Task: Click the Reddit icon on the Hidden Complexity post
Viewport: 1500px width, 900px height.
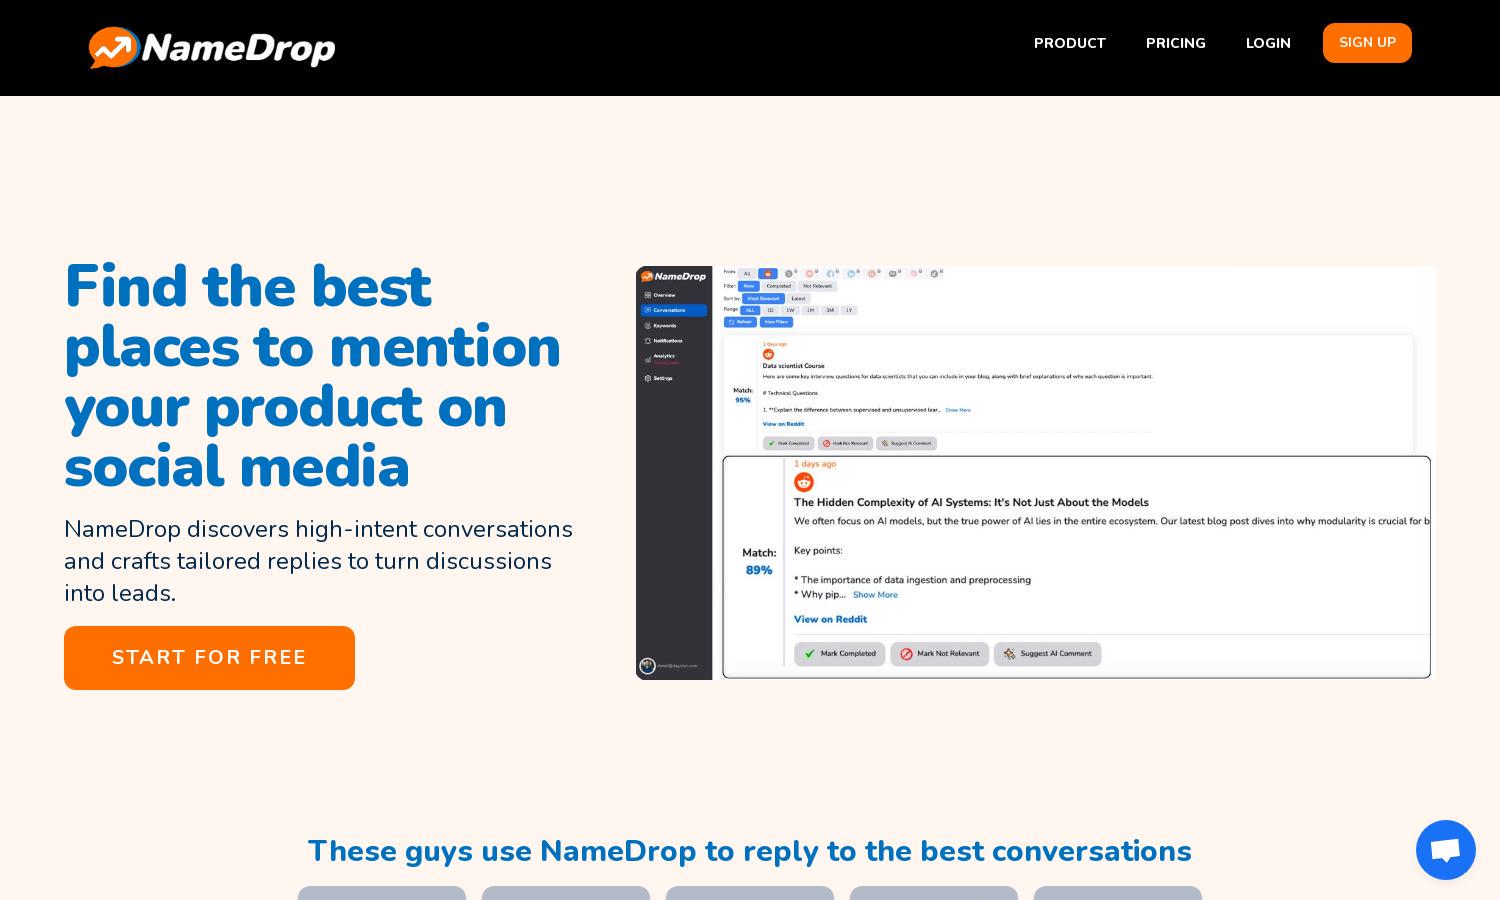Action: click(804, 482)
